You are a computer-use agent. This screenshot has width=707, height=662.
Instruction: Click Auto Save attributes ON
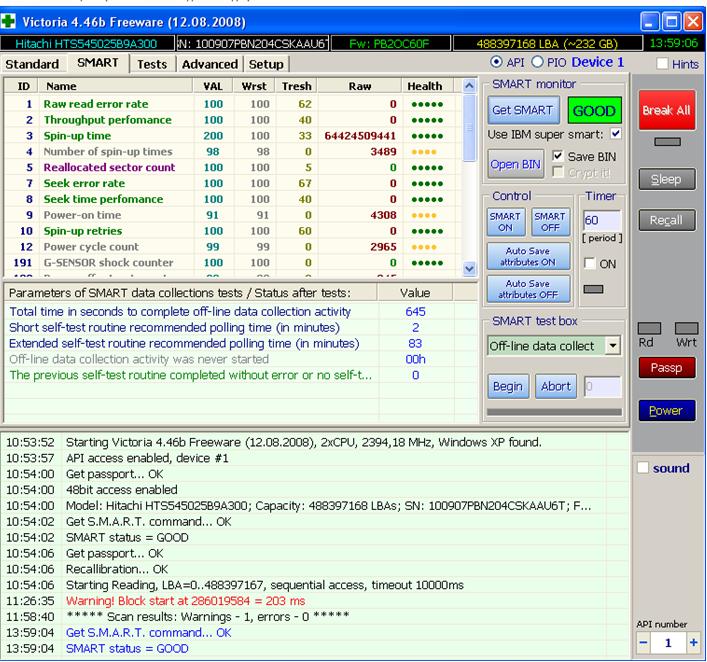coord(528,256)
